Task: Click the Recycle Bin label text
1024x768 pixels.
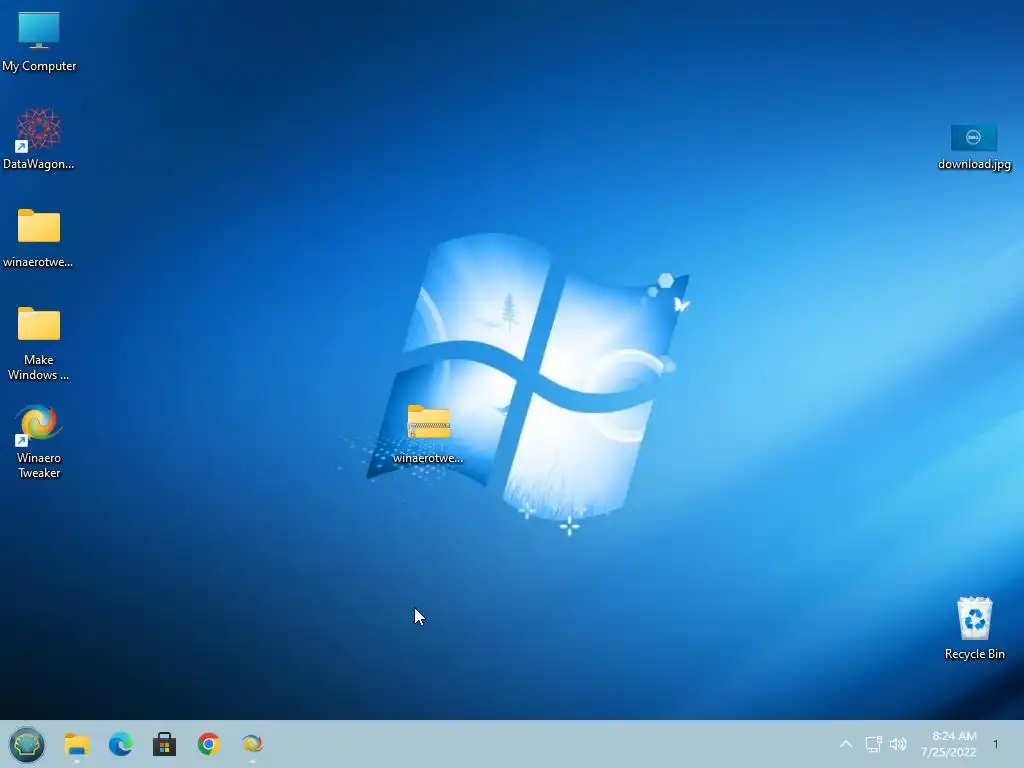Action: [x=974, y=654]
